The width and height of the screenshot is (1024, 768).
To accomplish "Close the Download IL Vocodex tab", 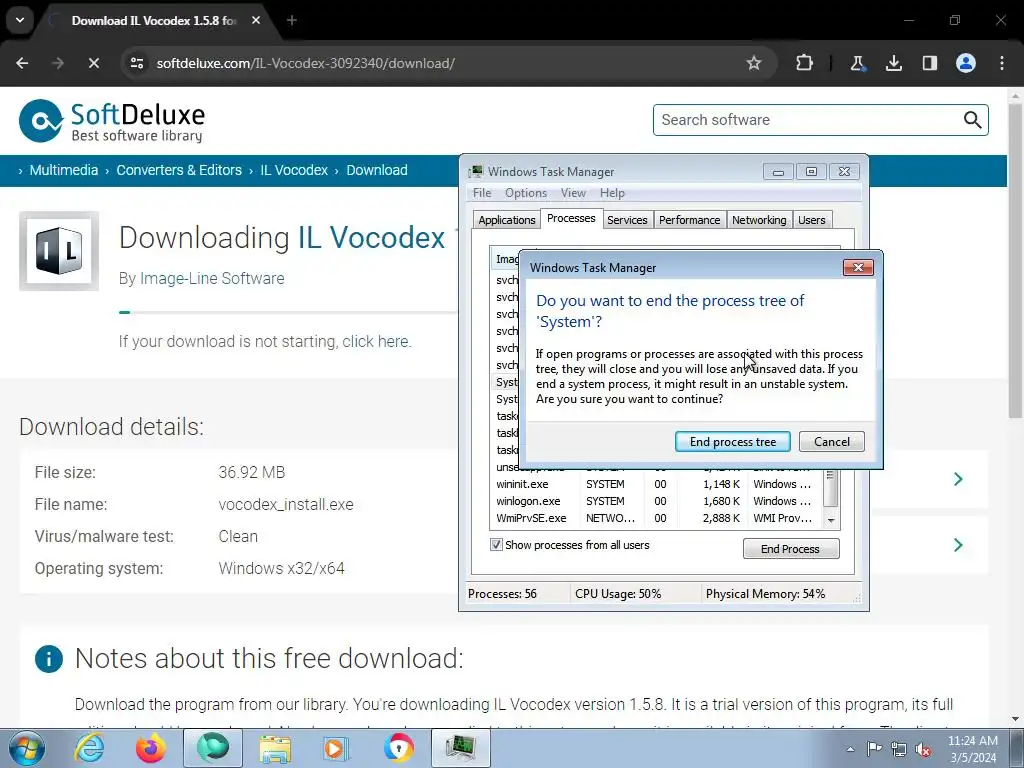I will (256, 20).
